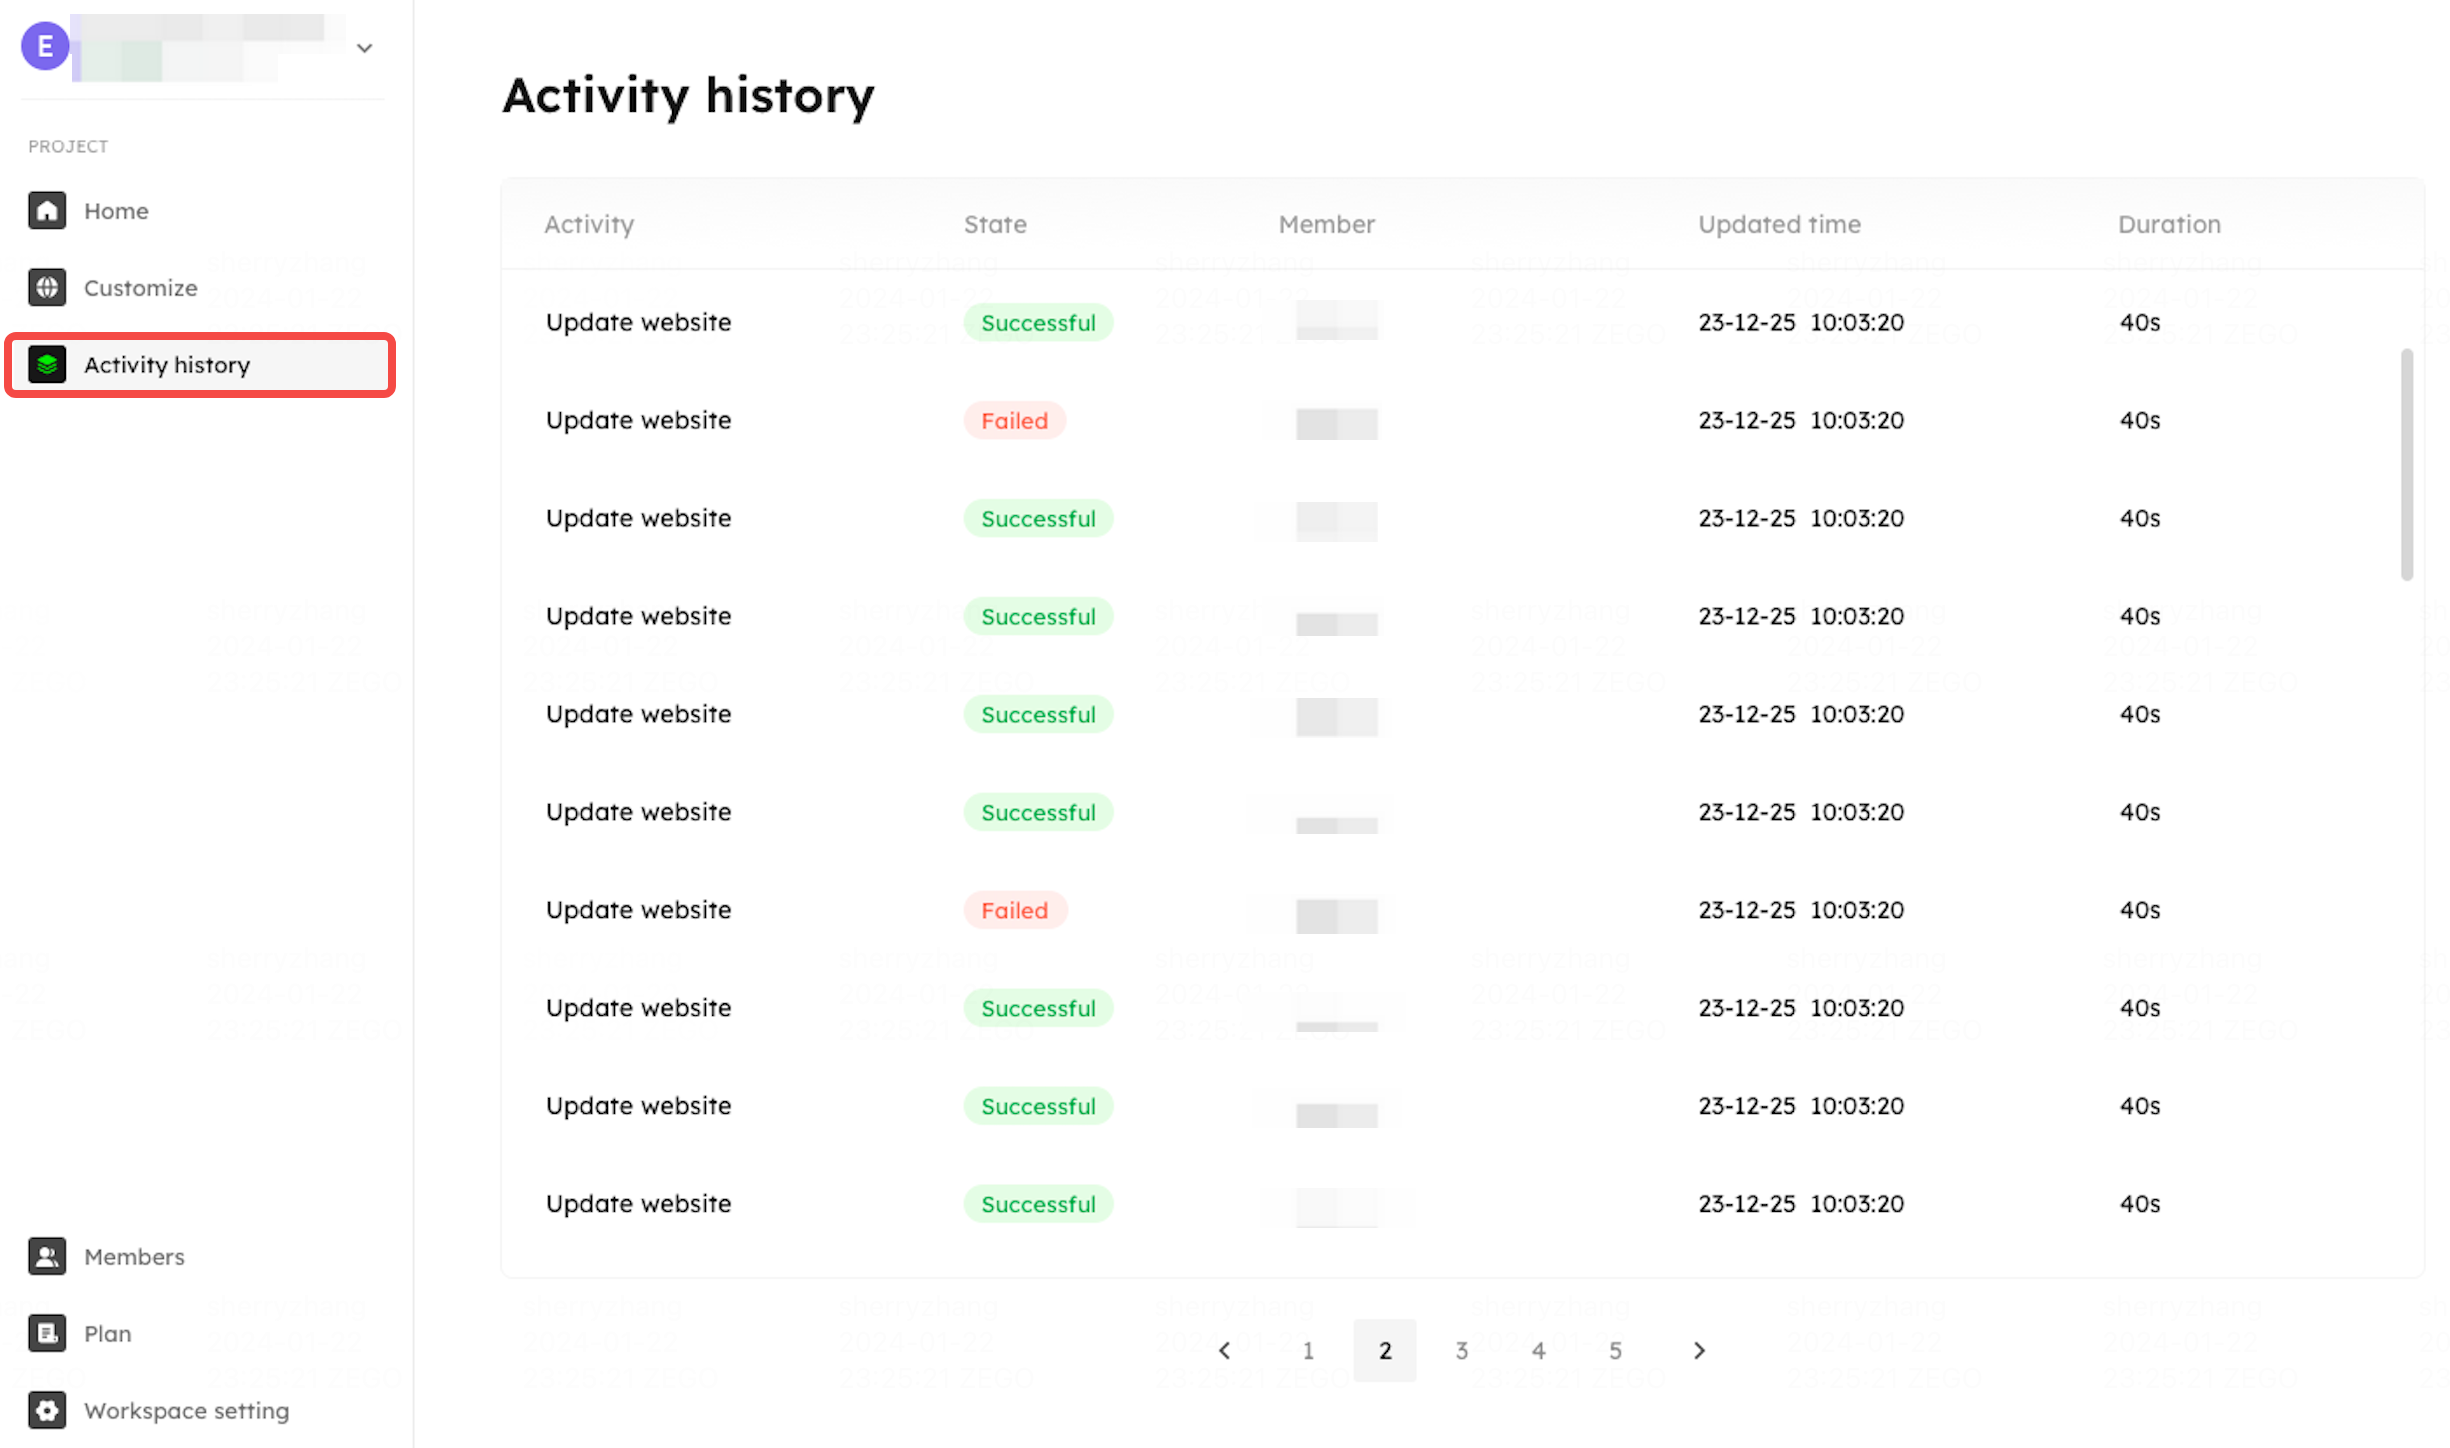Image resolution: width=2450 pixels, height=1448 pixels.
Task: Go to next page with right arrow
Action: [1699, 1351]
